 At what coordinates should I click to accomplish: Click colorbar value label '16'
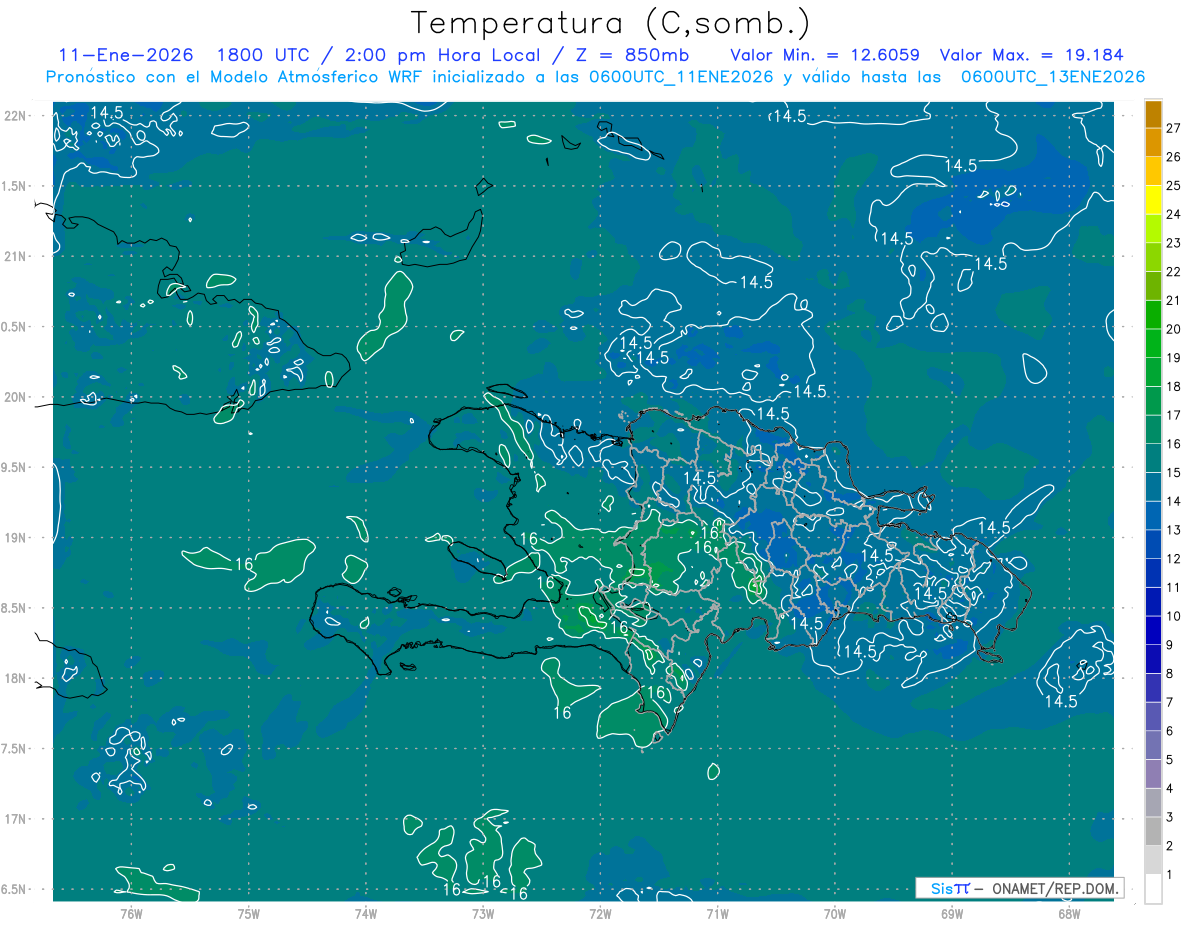[x=1173, y=444]
